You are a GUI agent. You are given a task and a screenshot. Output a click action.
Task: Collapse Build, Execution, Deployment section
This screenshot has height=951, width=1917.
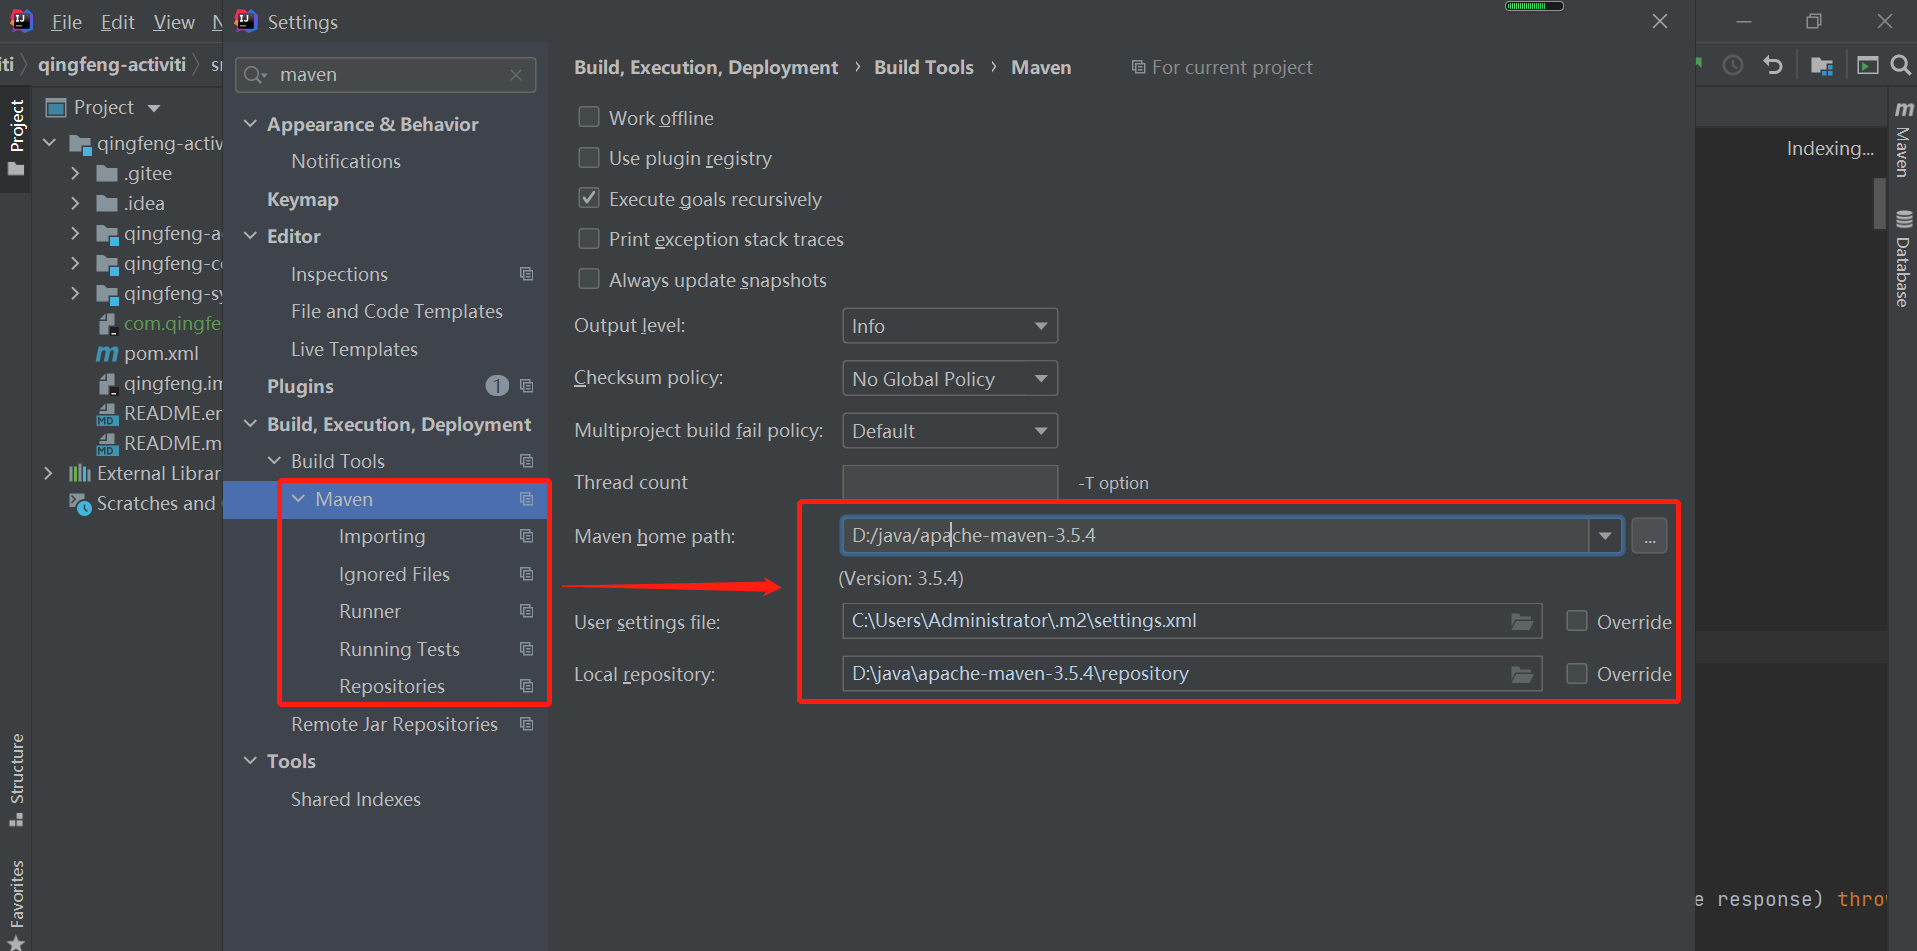tap(250, 424)
